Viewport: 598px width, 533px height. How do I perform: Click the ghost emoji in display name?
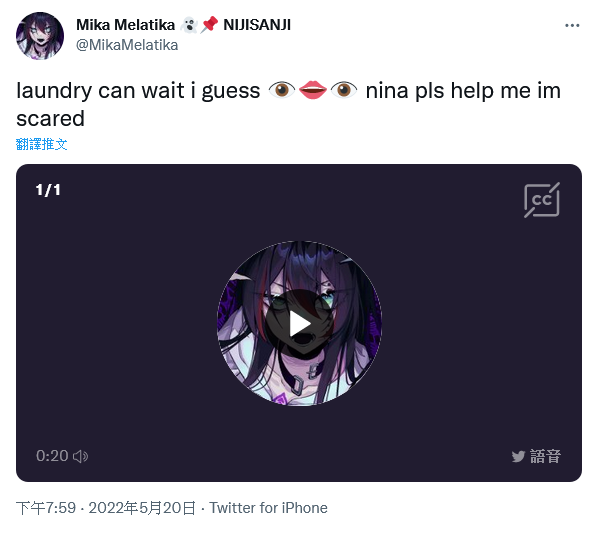tap(189, 25)
